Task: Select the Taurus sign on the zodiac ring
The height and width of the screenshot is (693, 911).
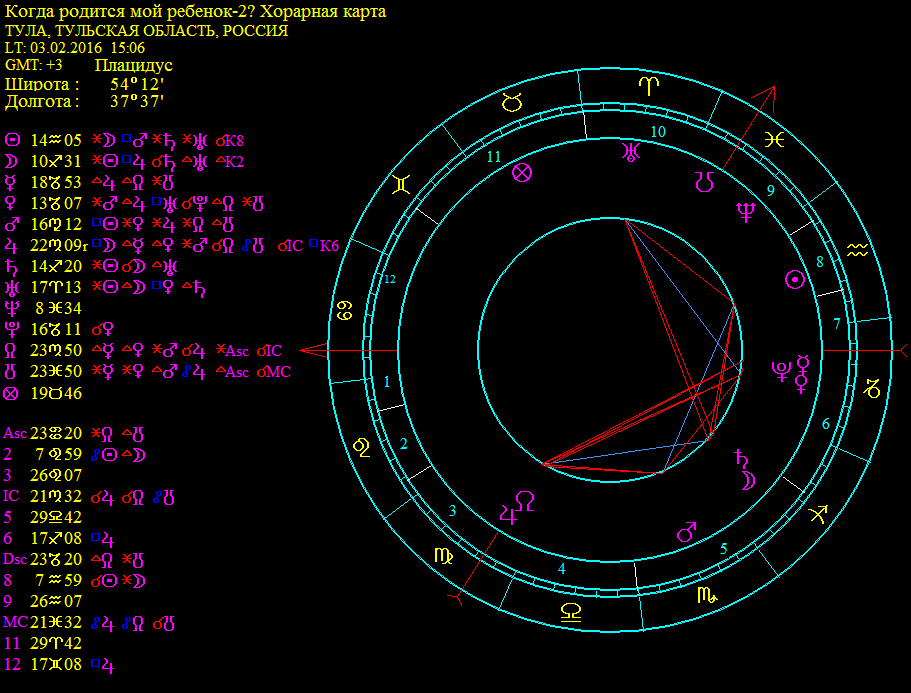Action: pyautogui.click(x=512, y=103)
